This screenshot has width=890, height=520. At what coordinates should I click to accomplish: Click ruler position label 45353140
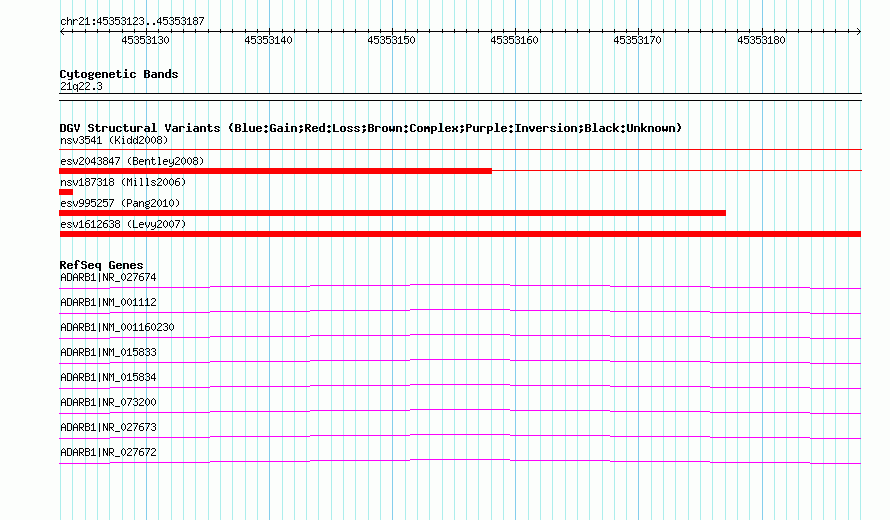coord(268,40)
